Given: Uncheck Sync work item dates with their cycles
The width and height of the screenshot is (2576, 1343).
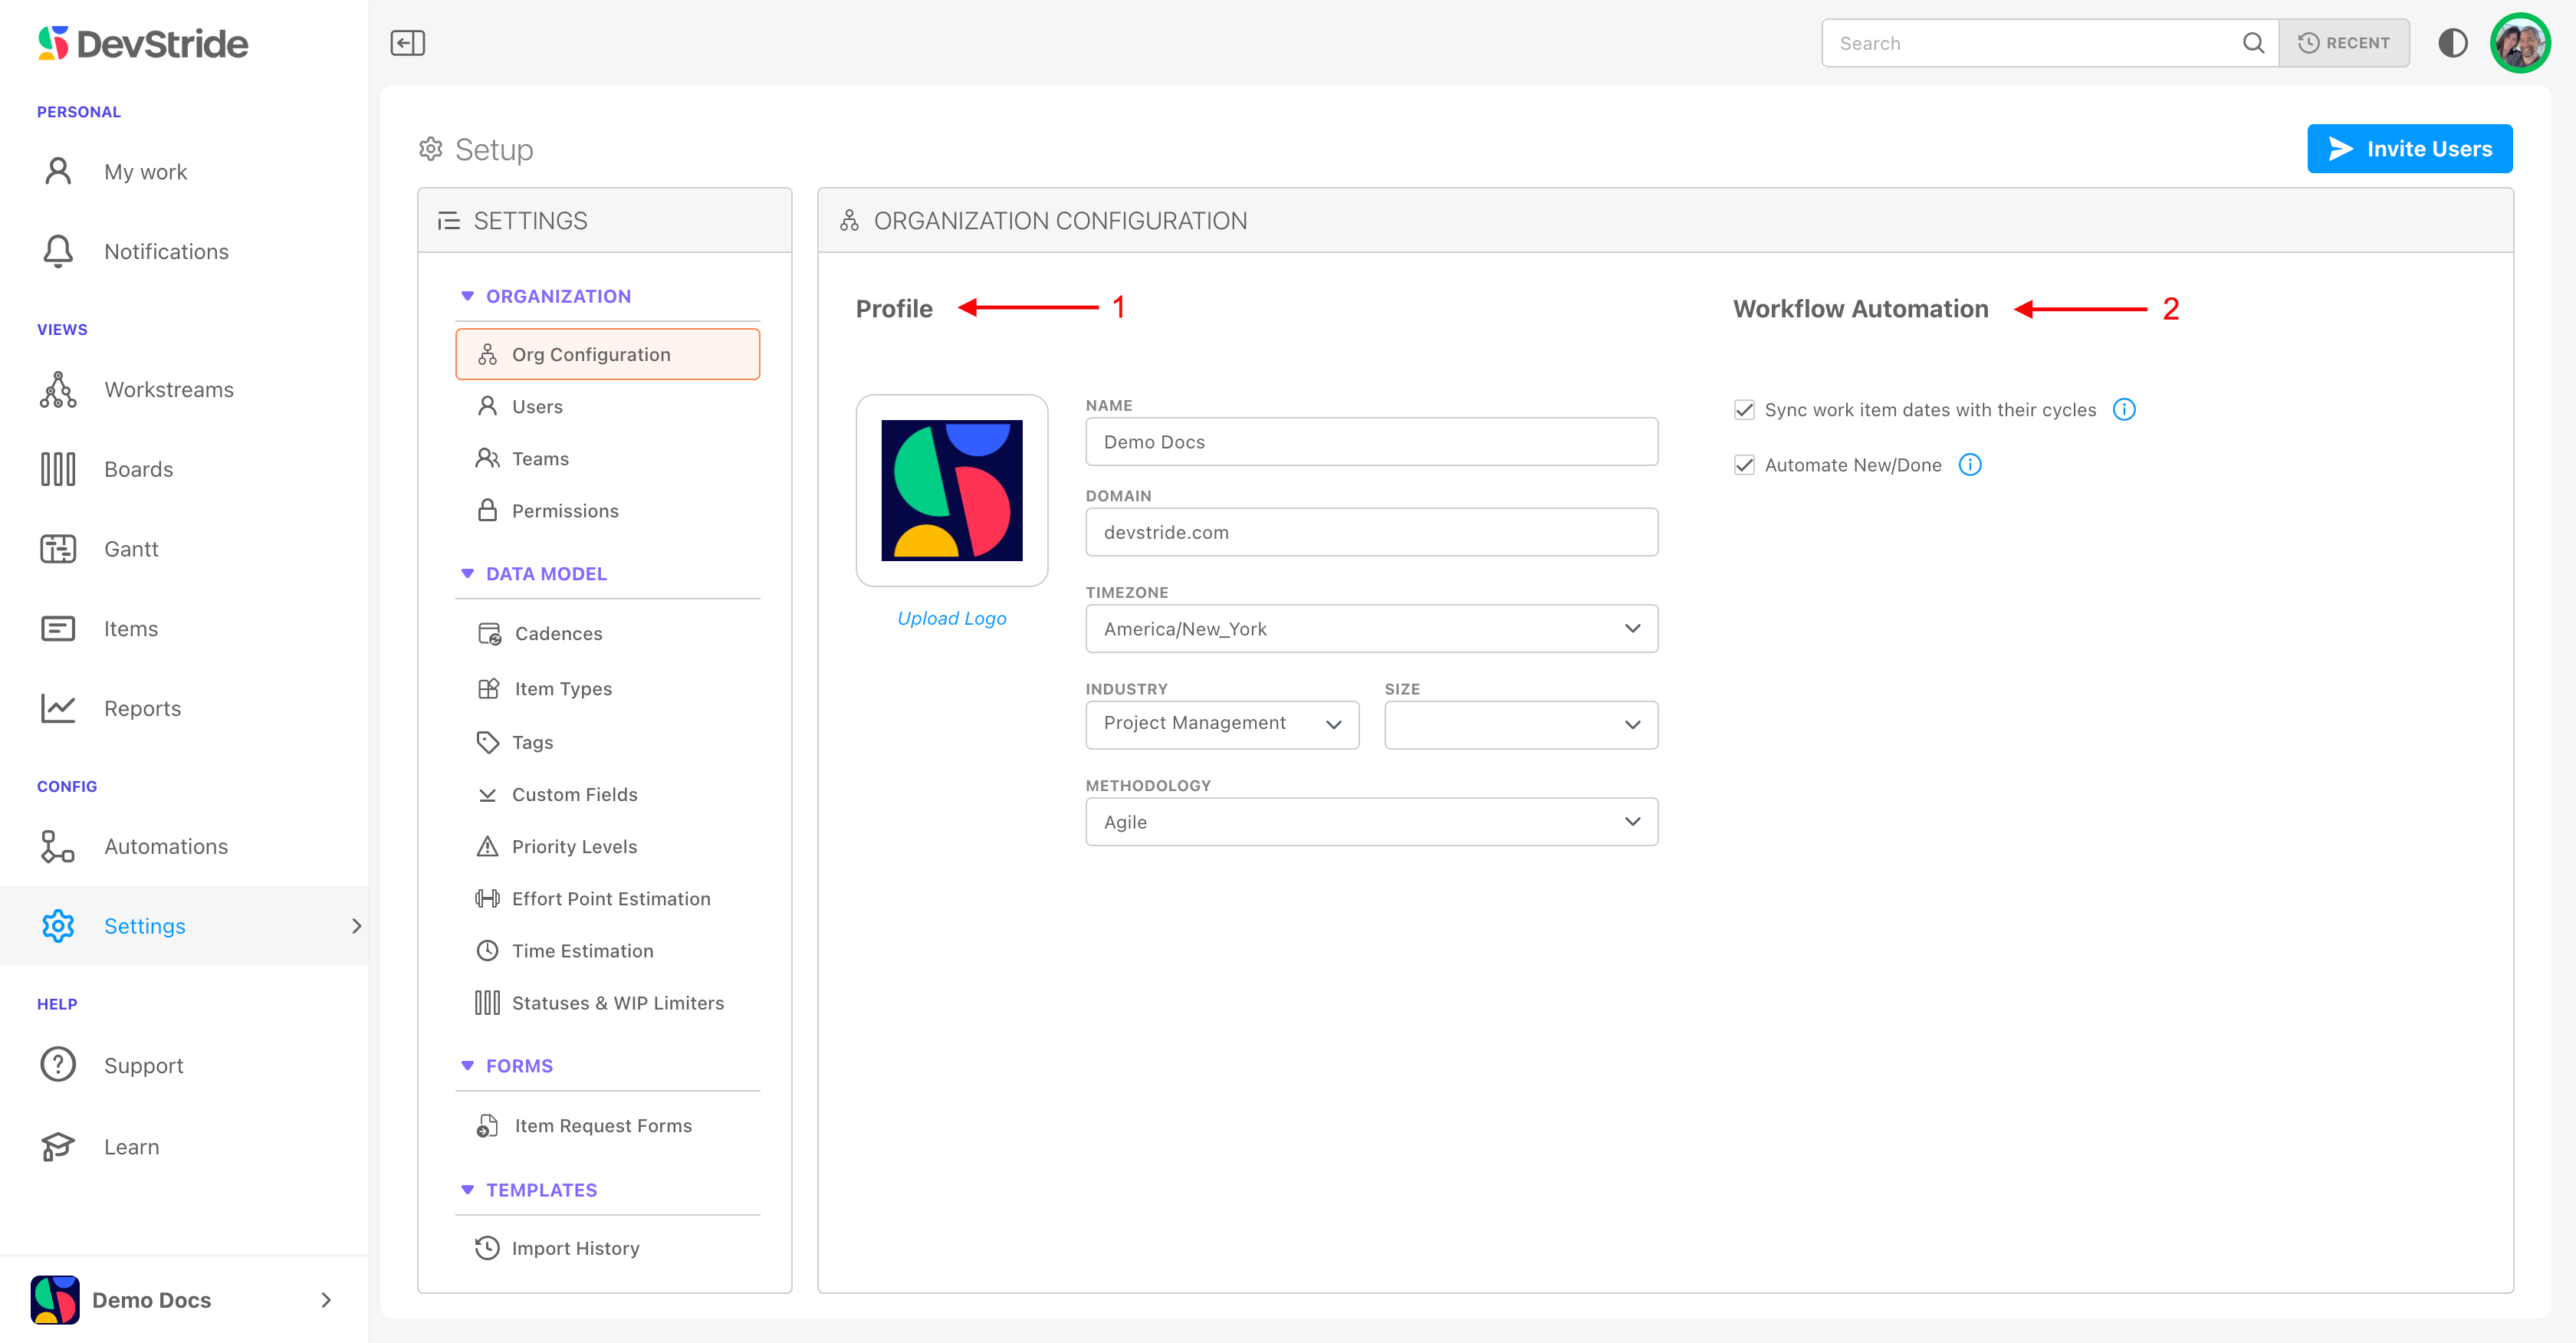Looking at the screenshot, I should point(1744,410).
